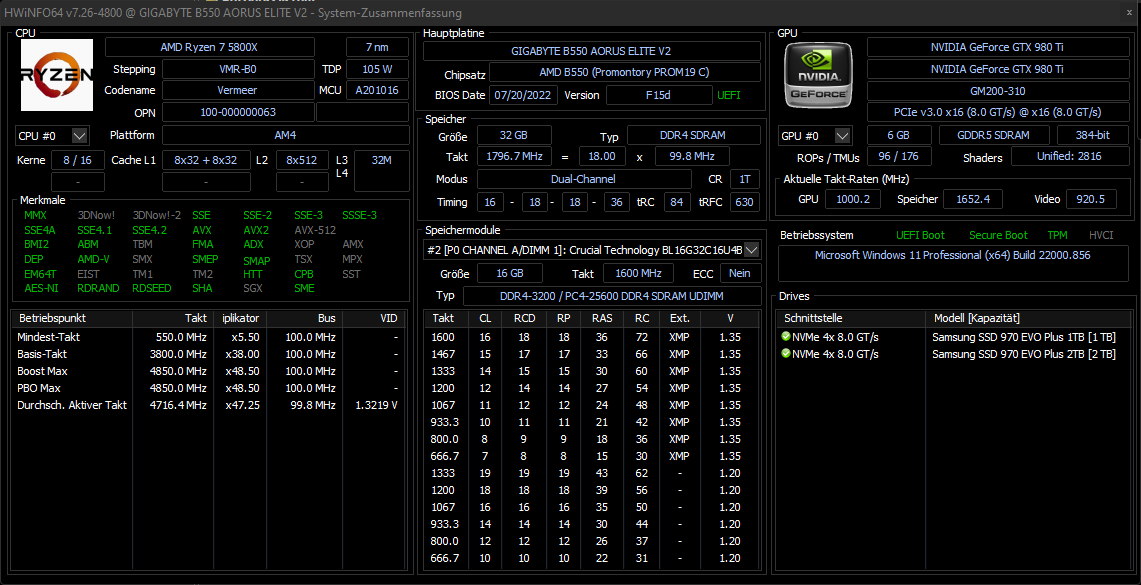This screenshot has width=1141, height=585.
Task: Click the TPM label
Action: click(1057, 236)
